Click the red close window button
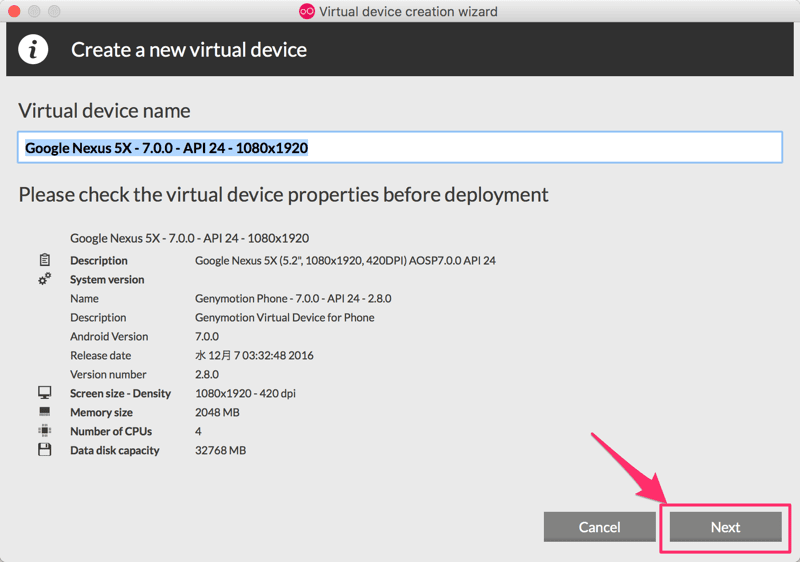800x562 pixels. point(14,11)
